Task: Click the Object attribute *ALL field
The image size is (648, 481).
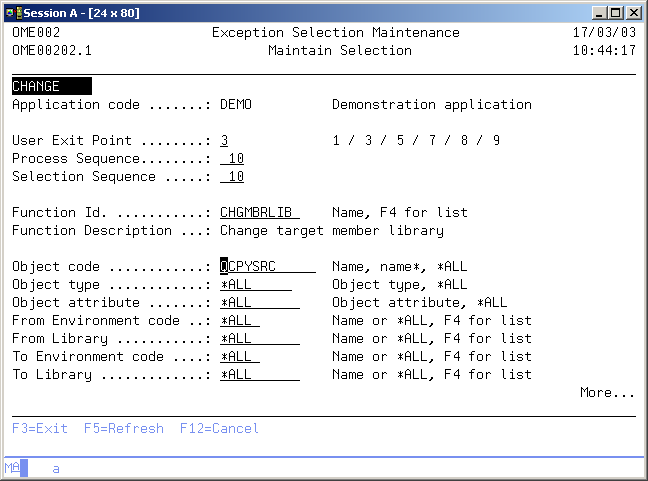Action: coord(259,303)
